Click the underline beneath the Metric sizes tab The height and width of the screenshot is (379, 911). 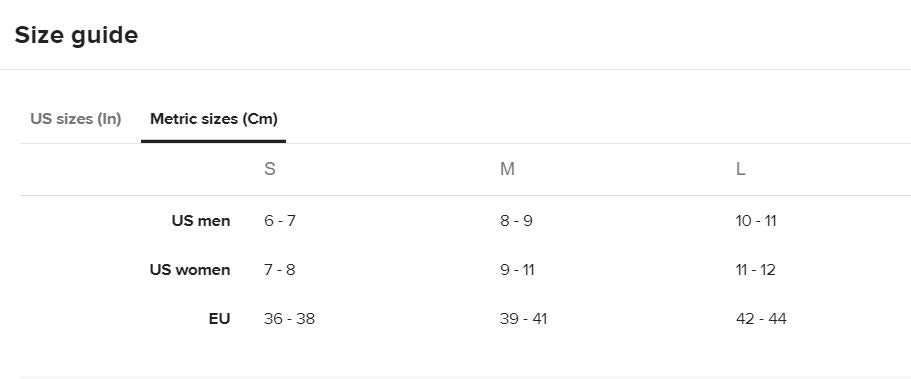pos(213,141)
